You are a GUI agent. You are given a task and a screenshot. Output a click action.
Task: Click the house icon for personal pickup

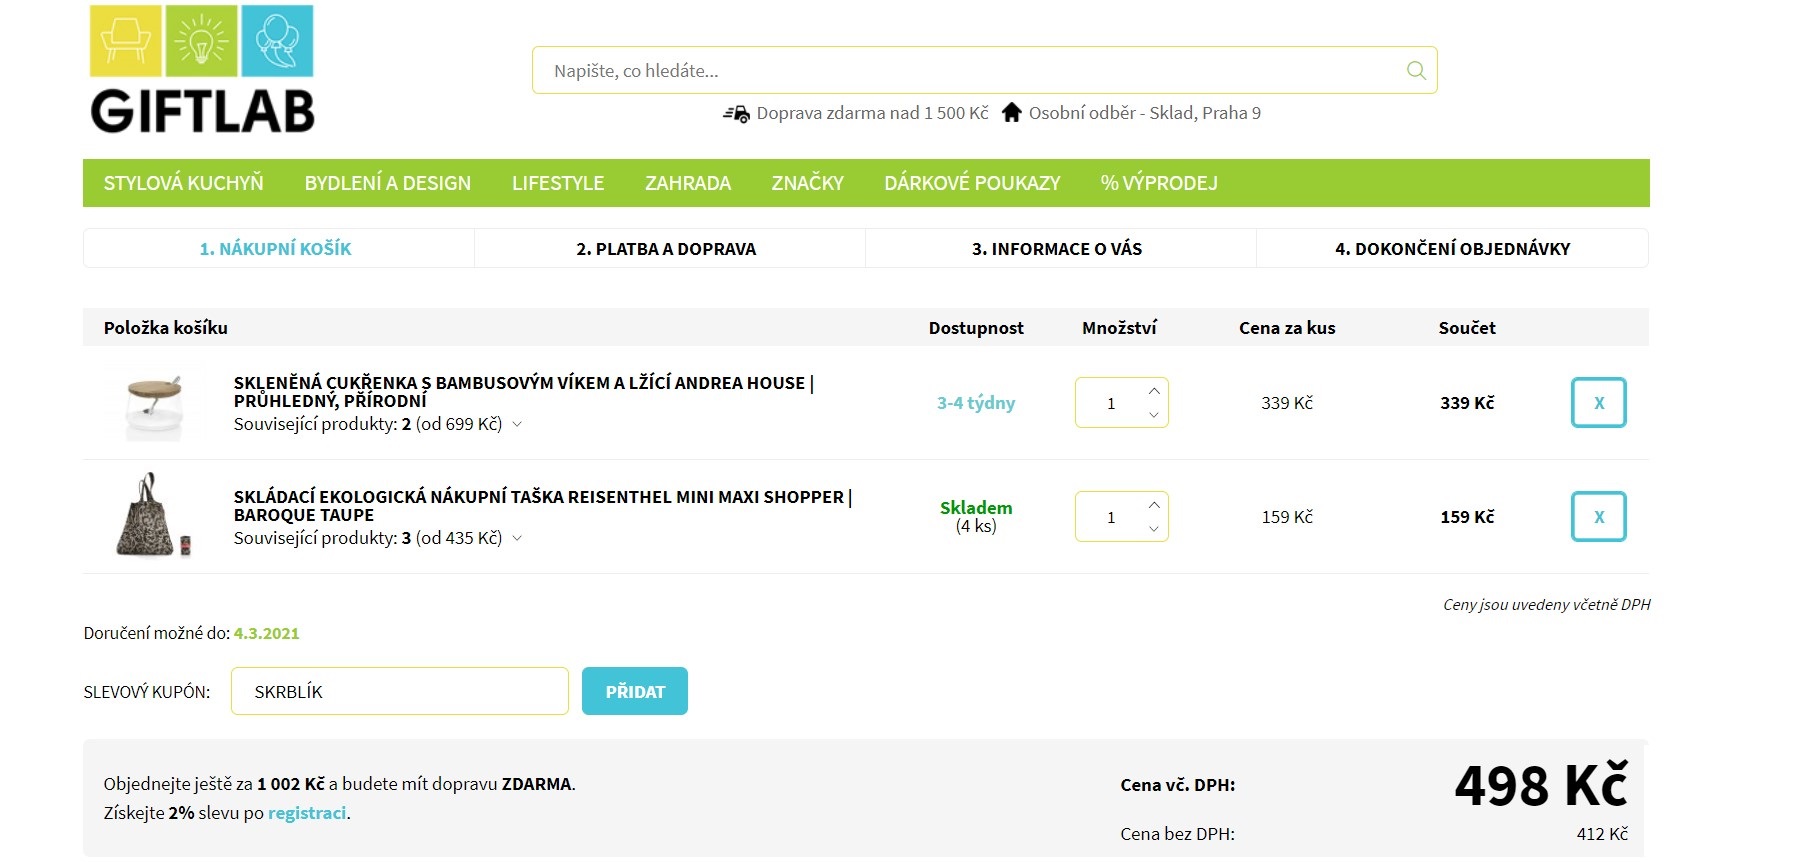pyautogui.click(x=1012, y=112)
